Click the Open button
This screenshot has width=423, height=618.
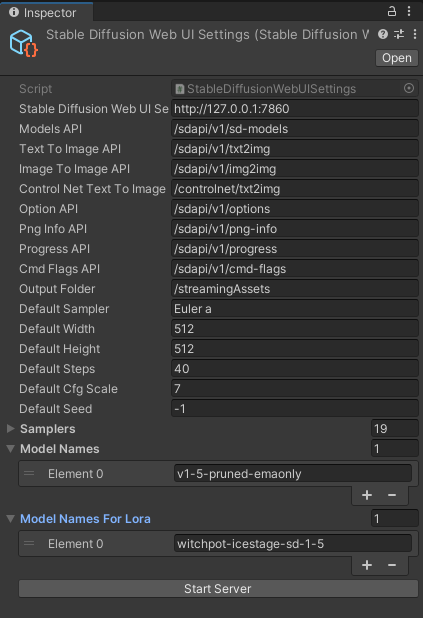(x=397, y=58)
